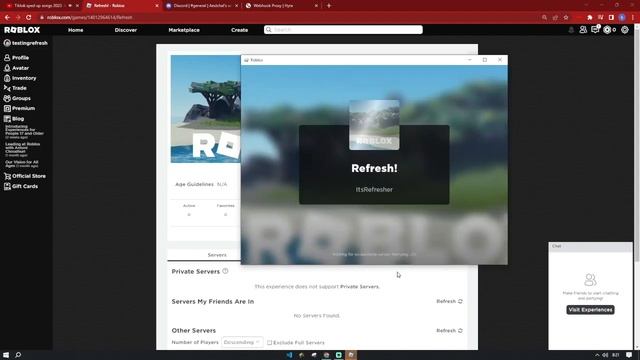Open the Gift Cards sidebar item
The image size is (640, 360).
tap(21, 187)
